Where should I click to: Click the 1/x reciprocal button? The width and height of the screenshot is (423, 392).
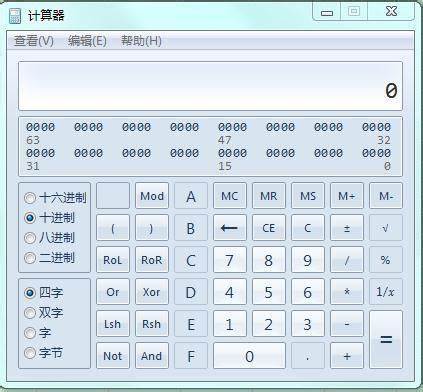(x=386, y=292)
